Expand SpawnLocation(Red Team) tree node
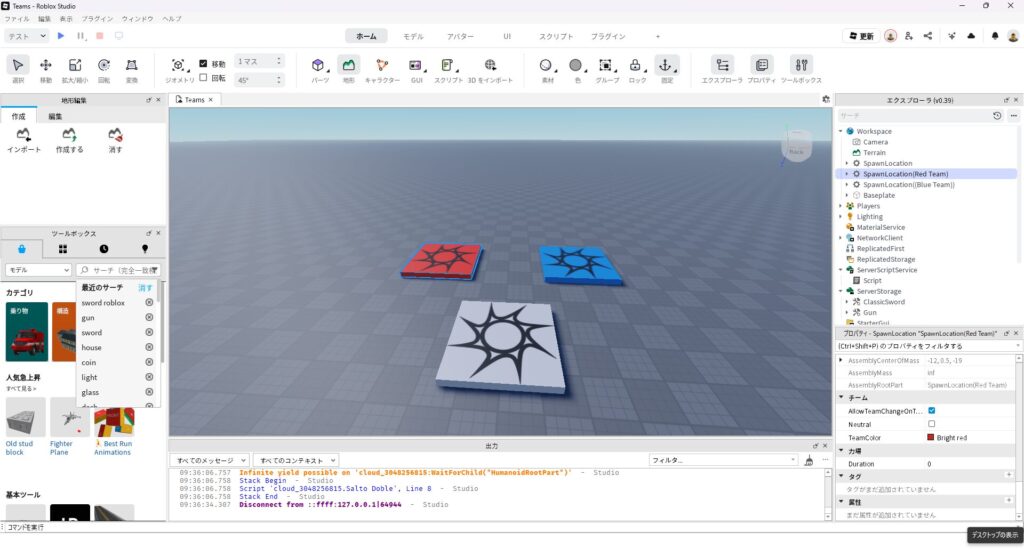The image size is (1024, 549). (x=847, y=174)
